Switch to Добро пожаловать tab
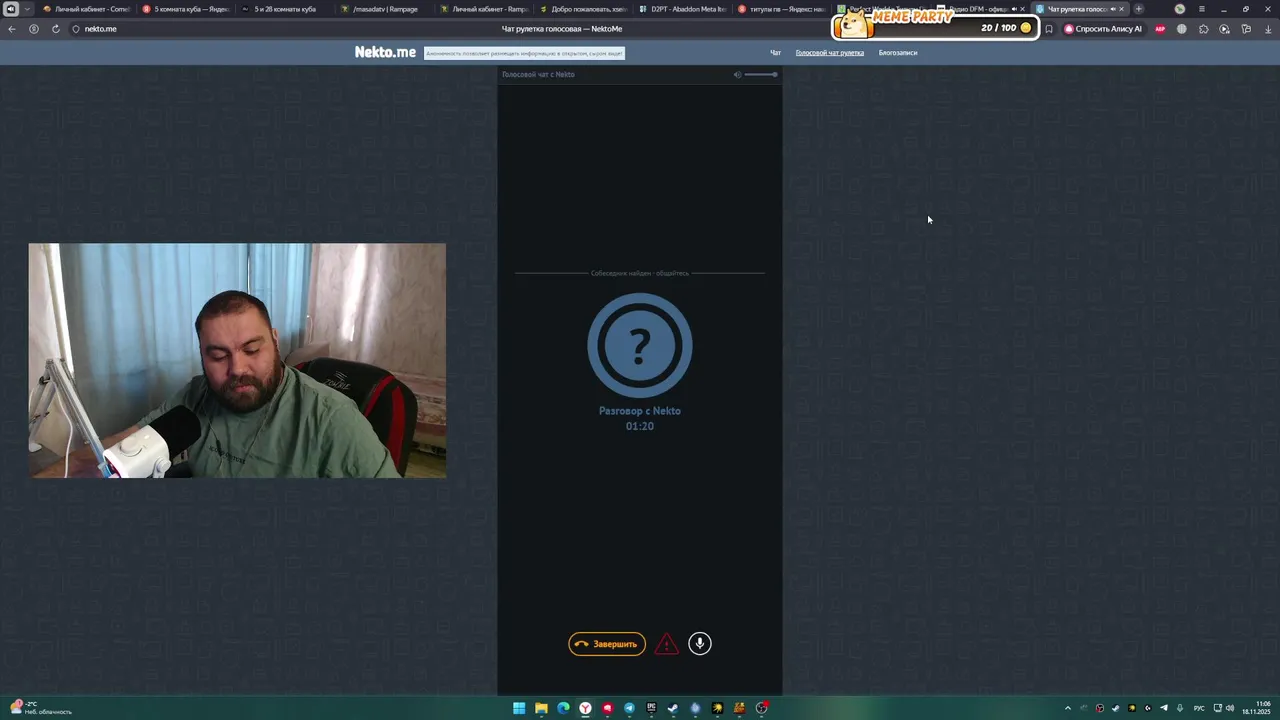This screenshot has height=720, width=1280. [583, 9]
